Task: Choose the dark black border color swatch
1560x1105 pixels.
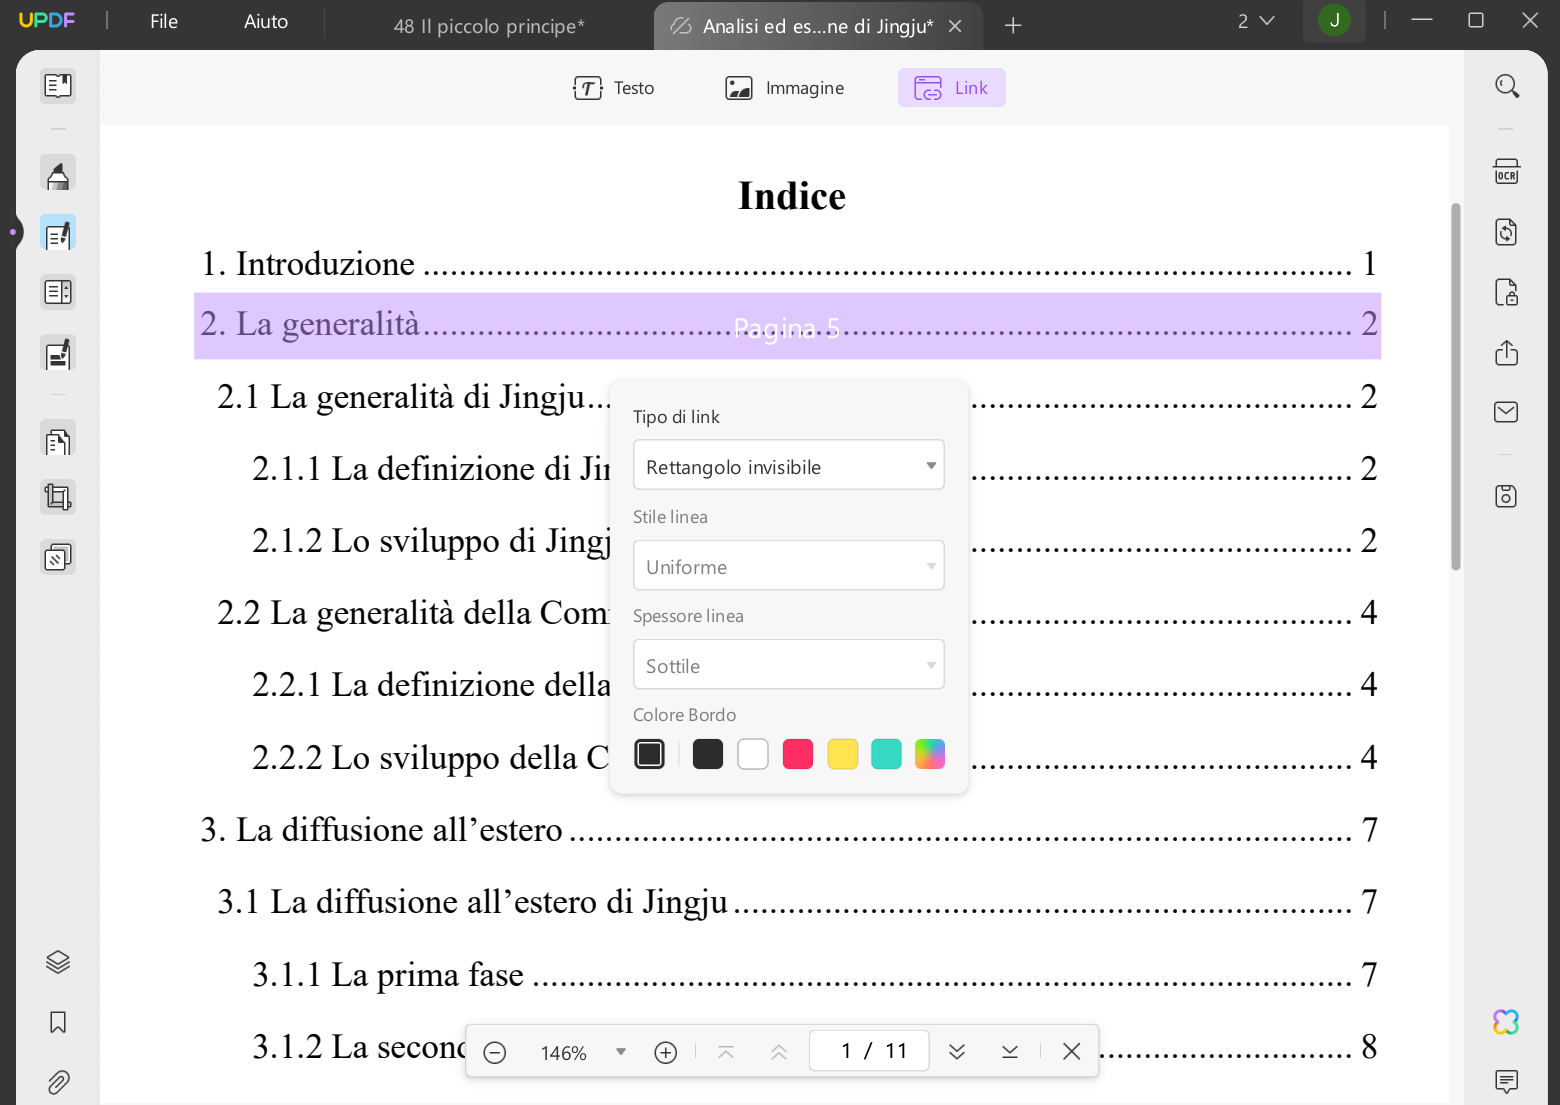Action: click(x=708, y=754)
